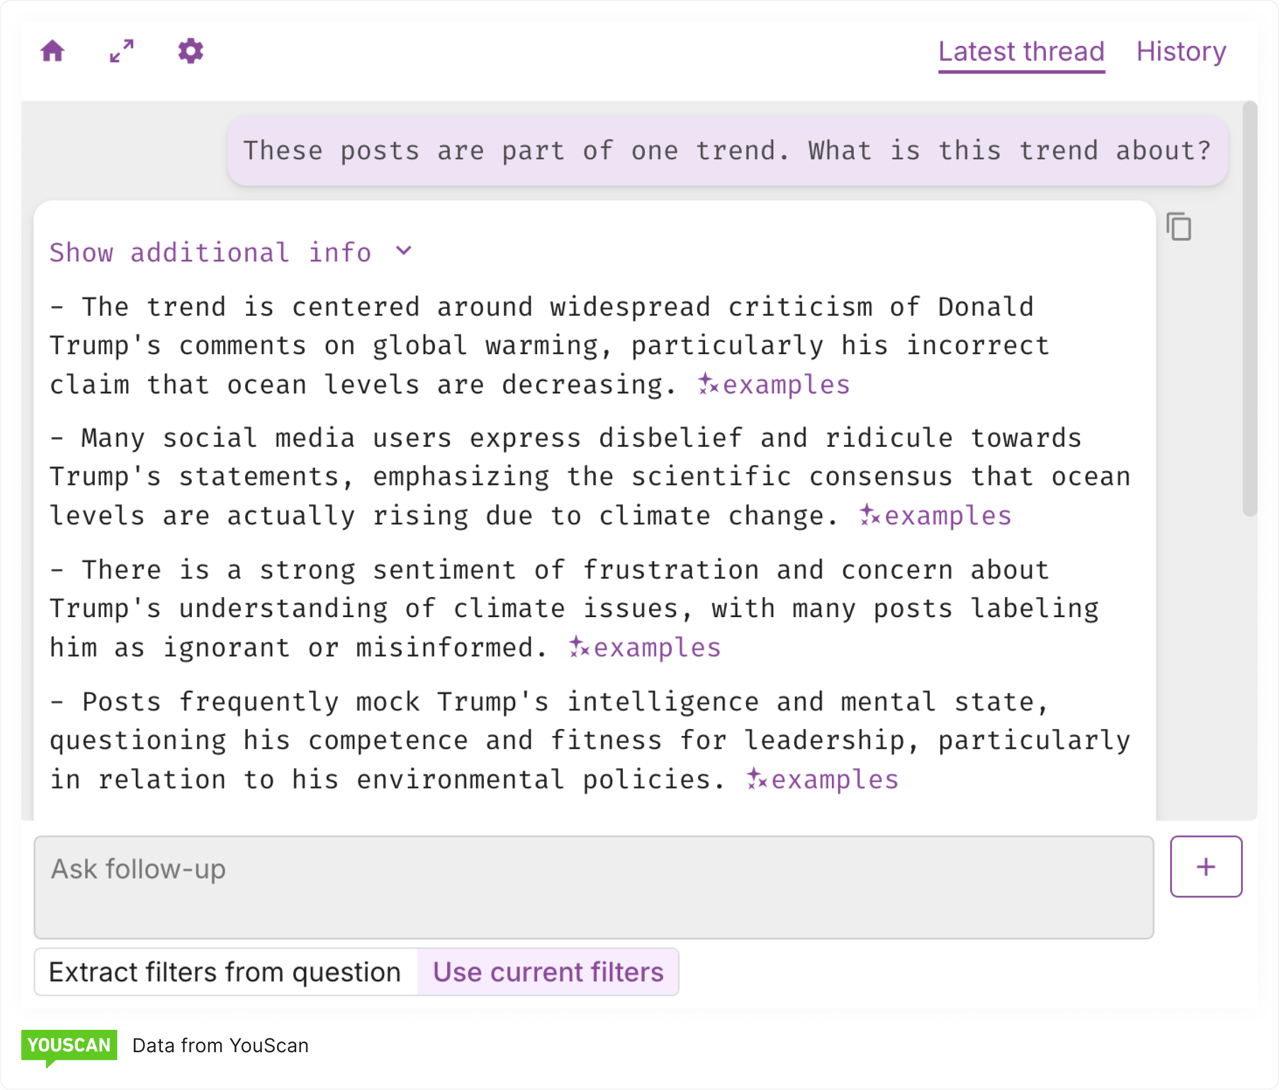1280x1090 pixels.
Task: Click the home icon
Action: pos(52,51)
